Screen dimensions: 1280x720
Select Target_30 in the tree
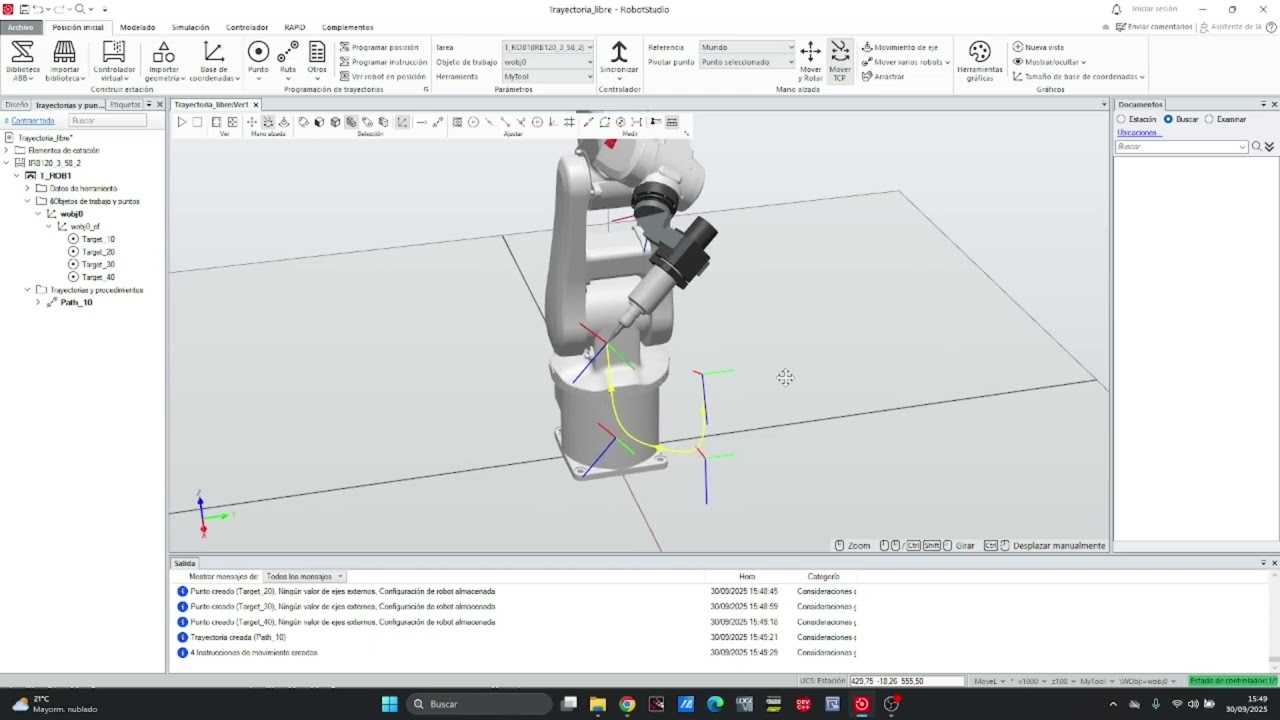pyautogui.click(x=98, y=264)
